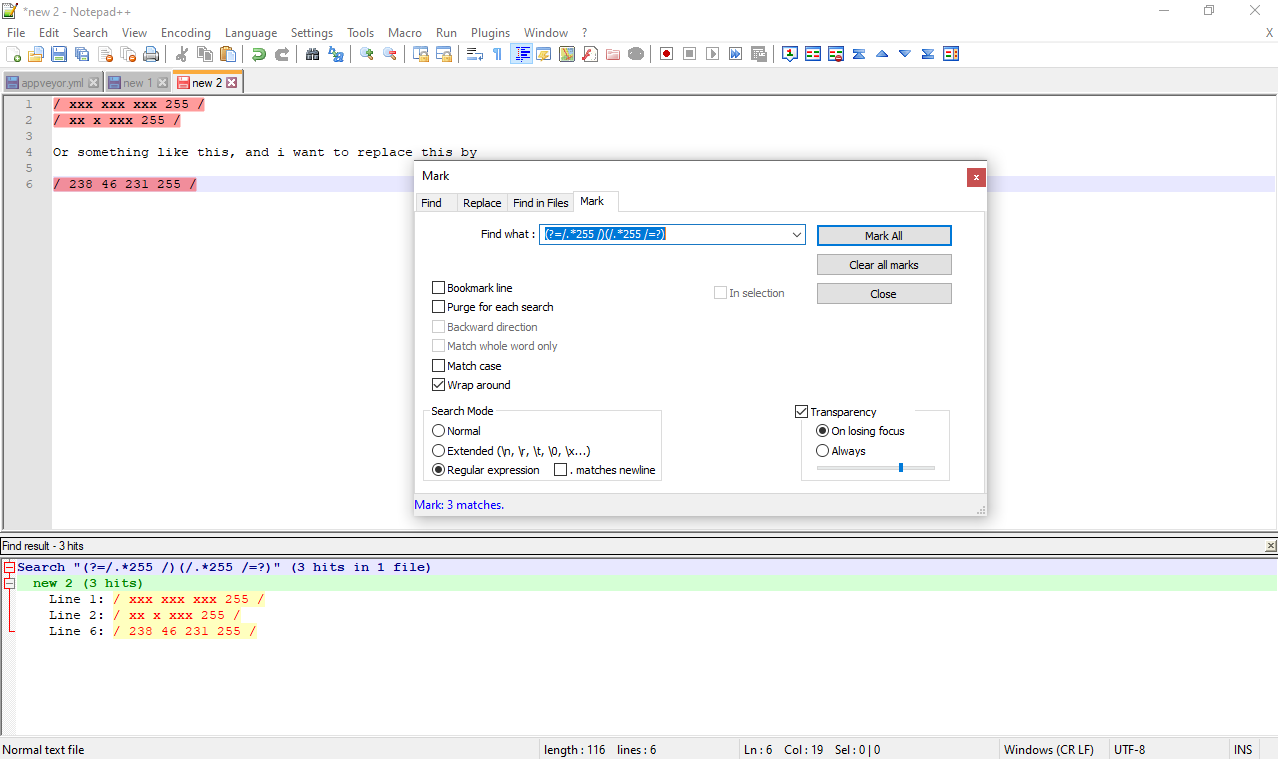Tick the '. matches newline' checkbox
1278x759 pixels.
(x=561, y=470)
